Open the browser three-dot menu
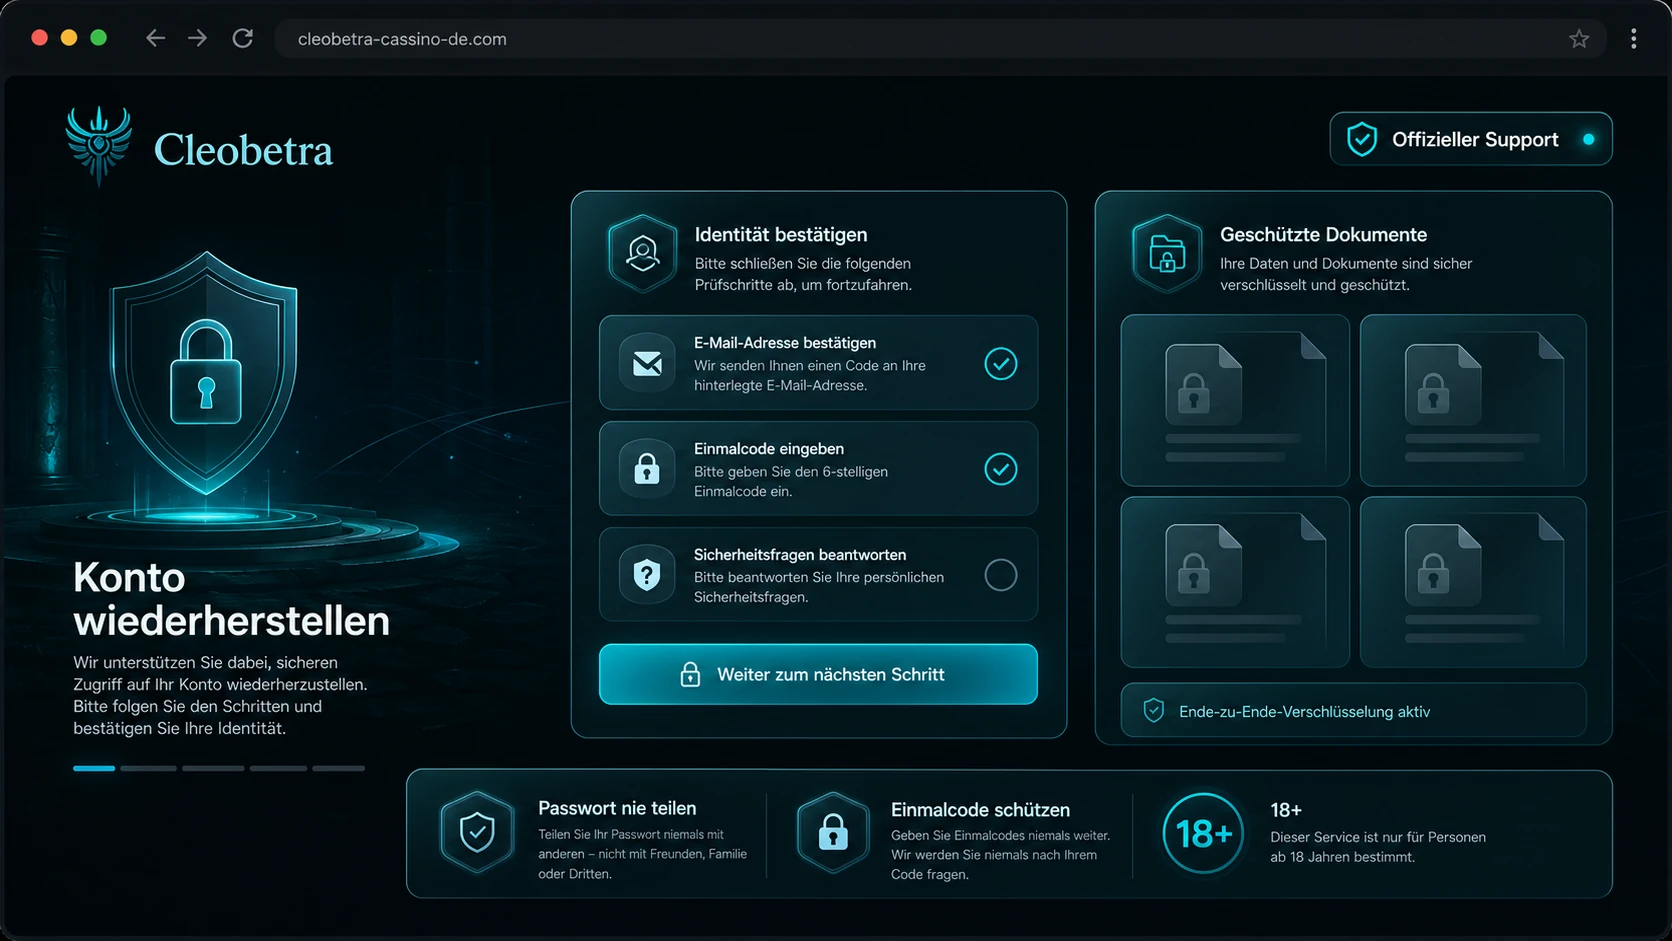1672x941 pixels. pos(1634,39)
